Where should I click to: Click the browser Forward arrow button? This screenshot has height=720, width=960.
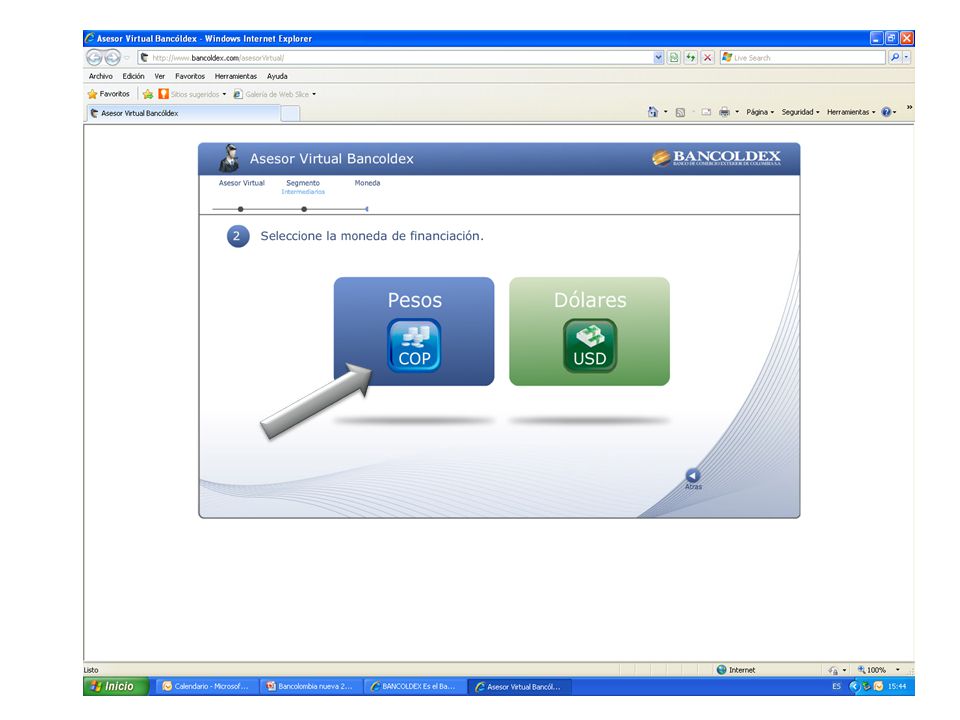coord(113,58)
